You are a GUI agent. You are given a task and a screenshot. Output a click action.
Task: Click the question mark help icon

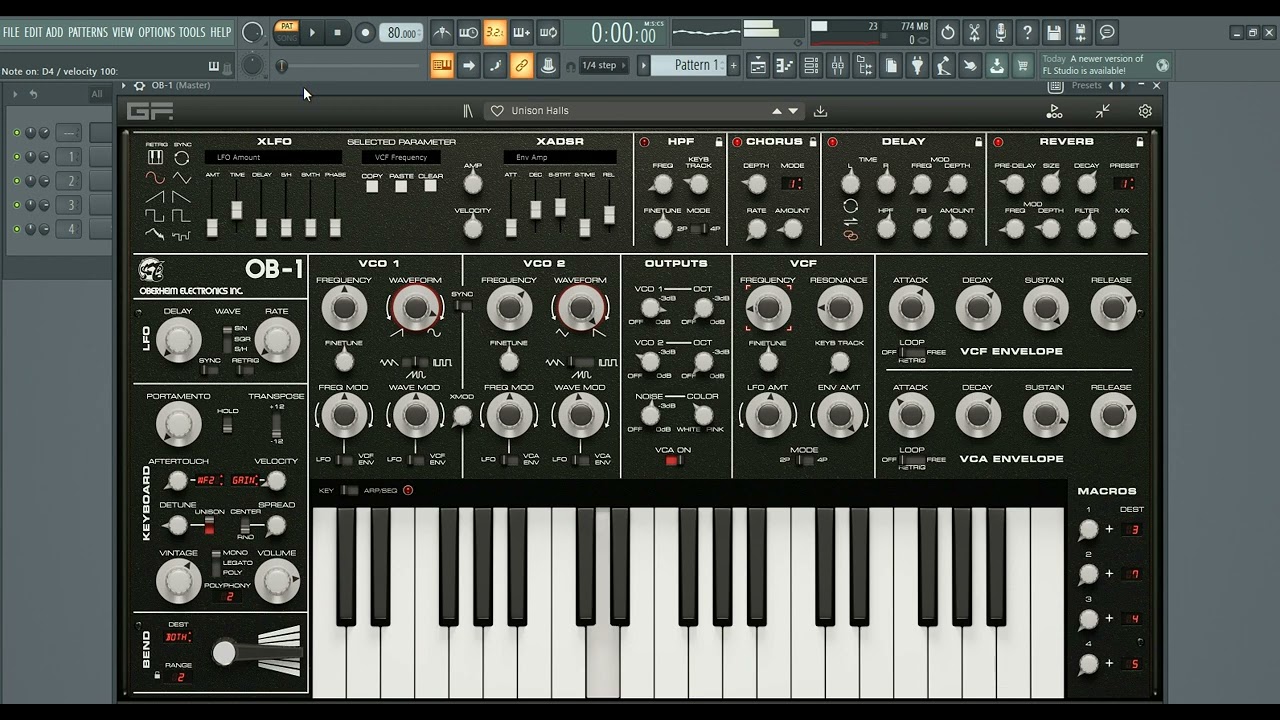pyautogui.click(x=1027, y=33)
